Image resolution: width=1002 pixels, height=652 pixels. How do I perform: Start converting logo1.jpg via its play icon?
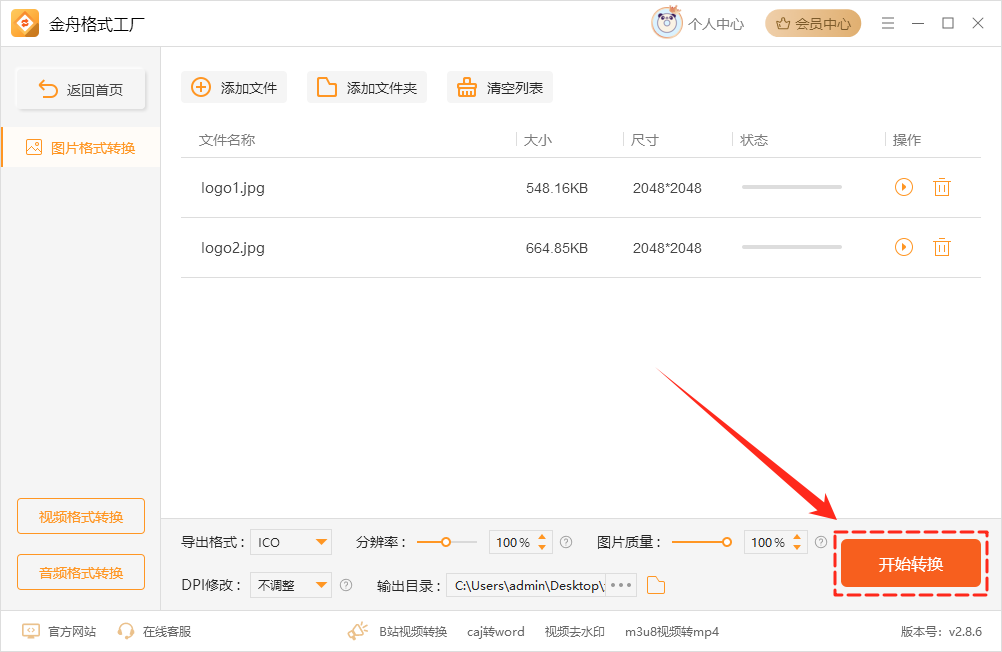coord(903,187)
